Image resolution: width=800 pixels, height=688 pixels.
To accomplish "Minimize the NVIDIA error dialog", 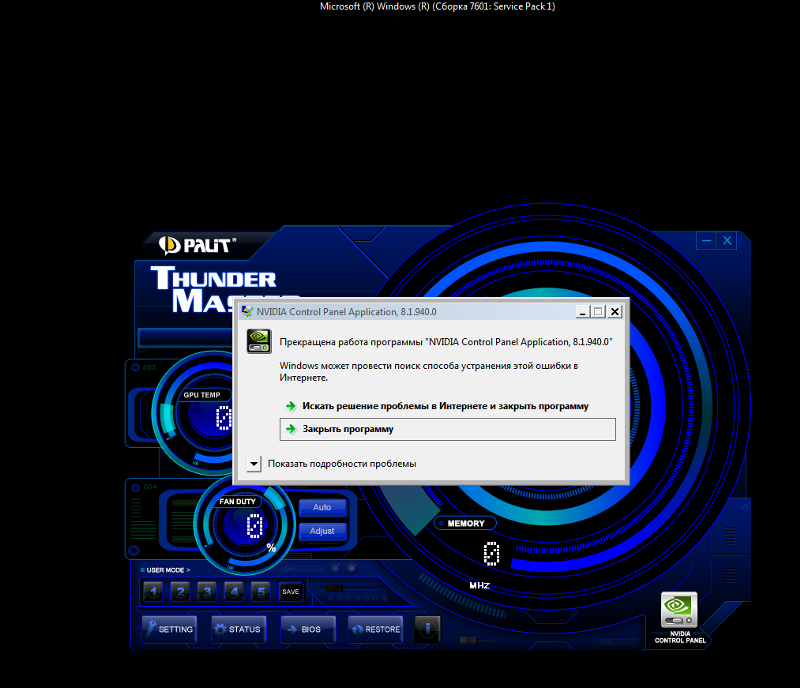I will click(x=582, y=311).
